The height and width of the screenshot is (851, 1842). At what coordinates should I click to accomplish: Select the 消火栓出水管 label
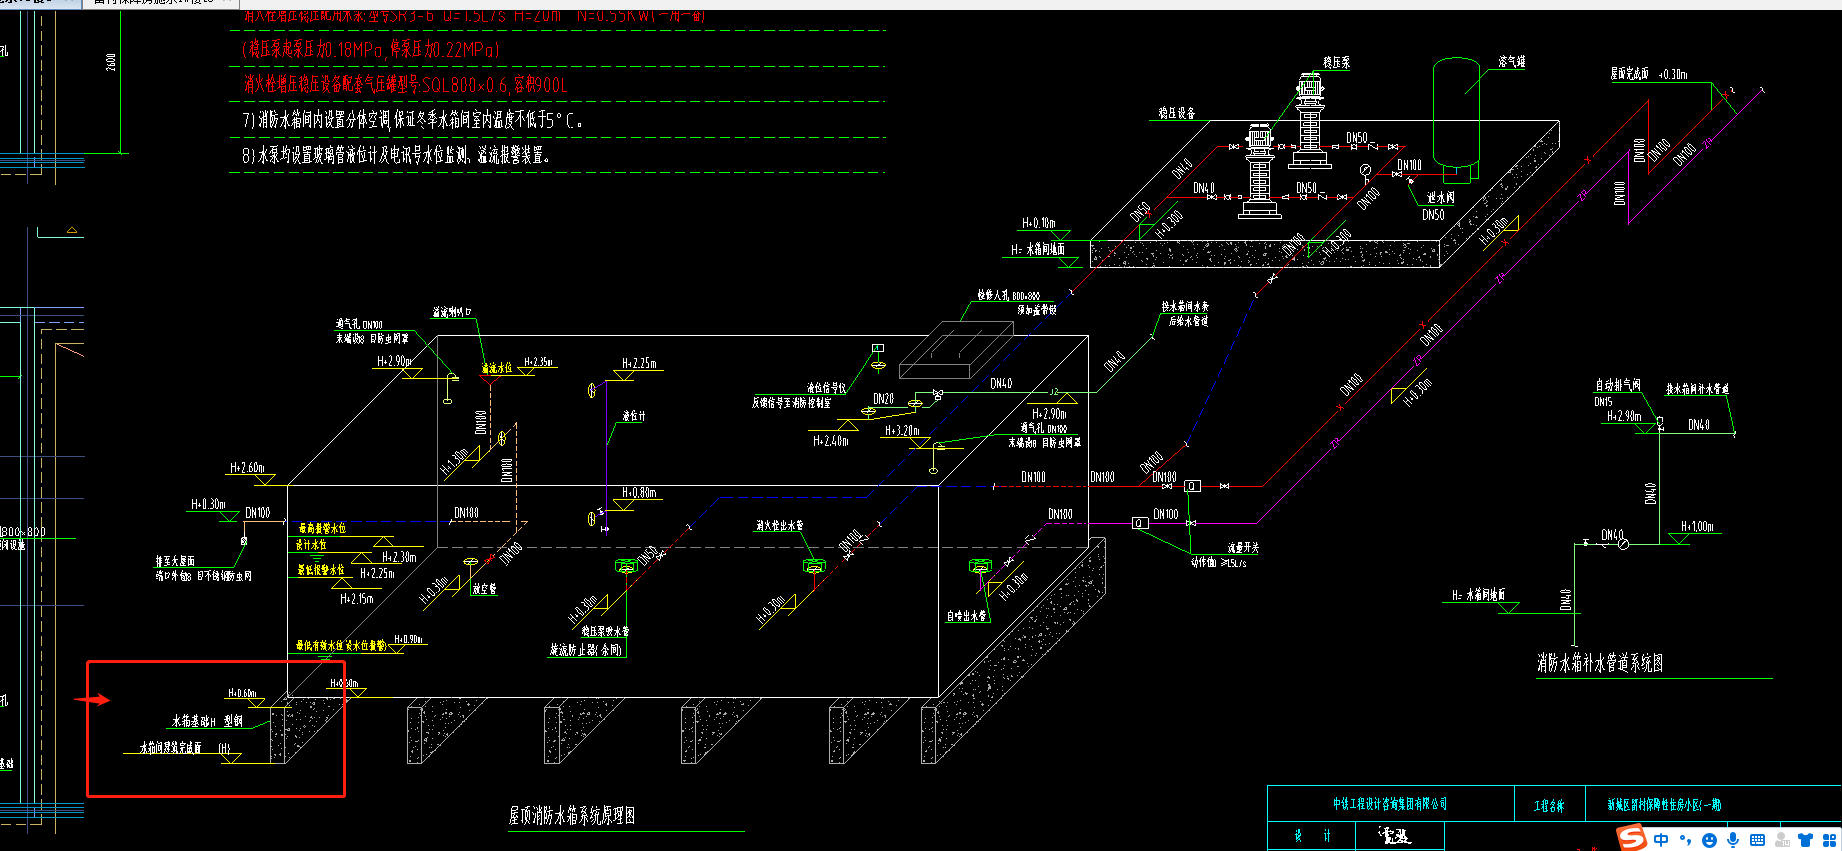click(x=779, y=525)
